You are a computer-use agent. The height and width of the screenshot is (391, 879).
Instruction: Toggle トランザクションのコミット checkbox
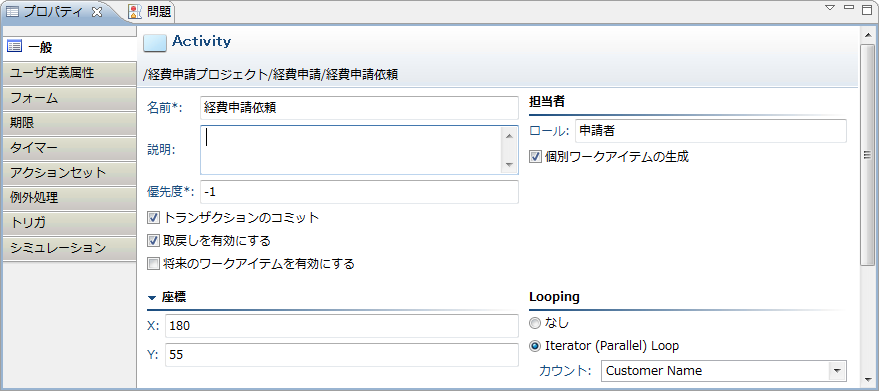point(153,218)
